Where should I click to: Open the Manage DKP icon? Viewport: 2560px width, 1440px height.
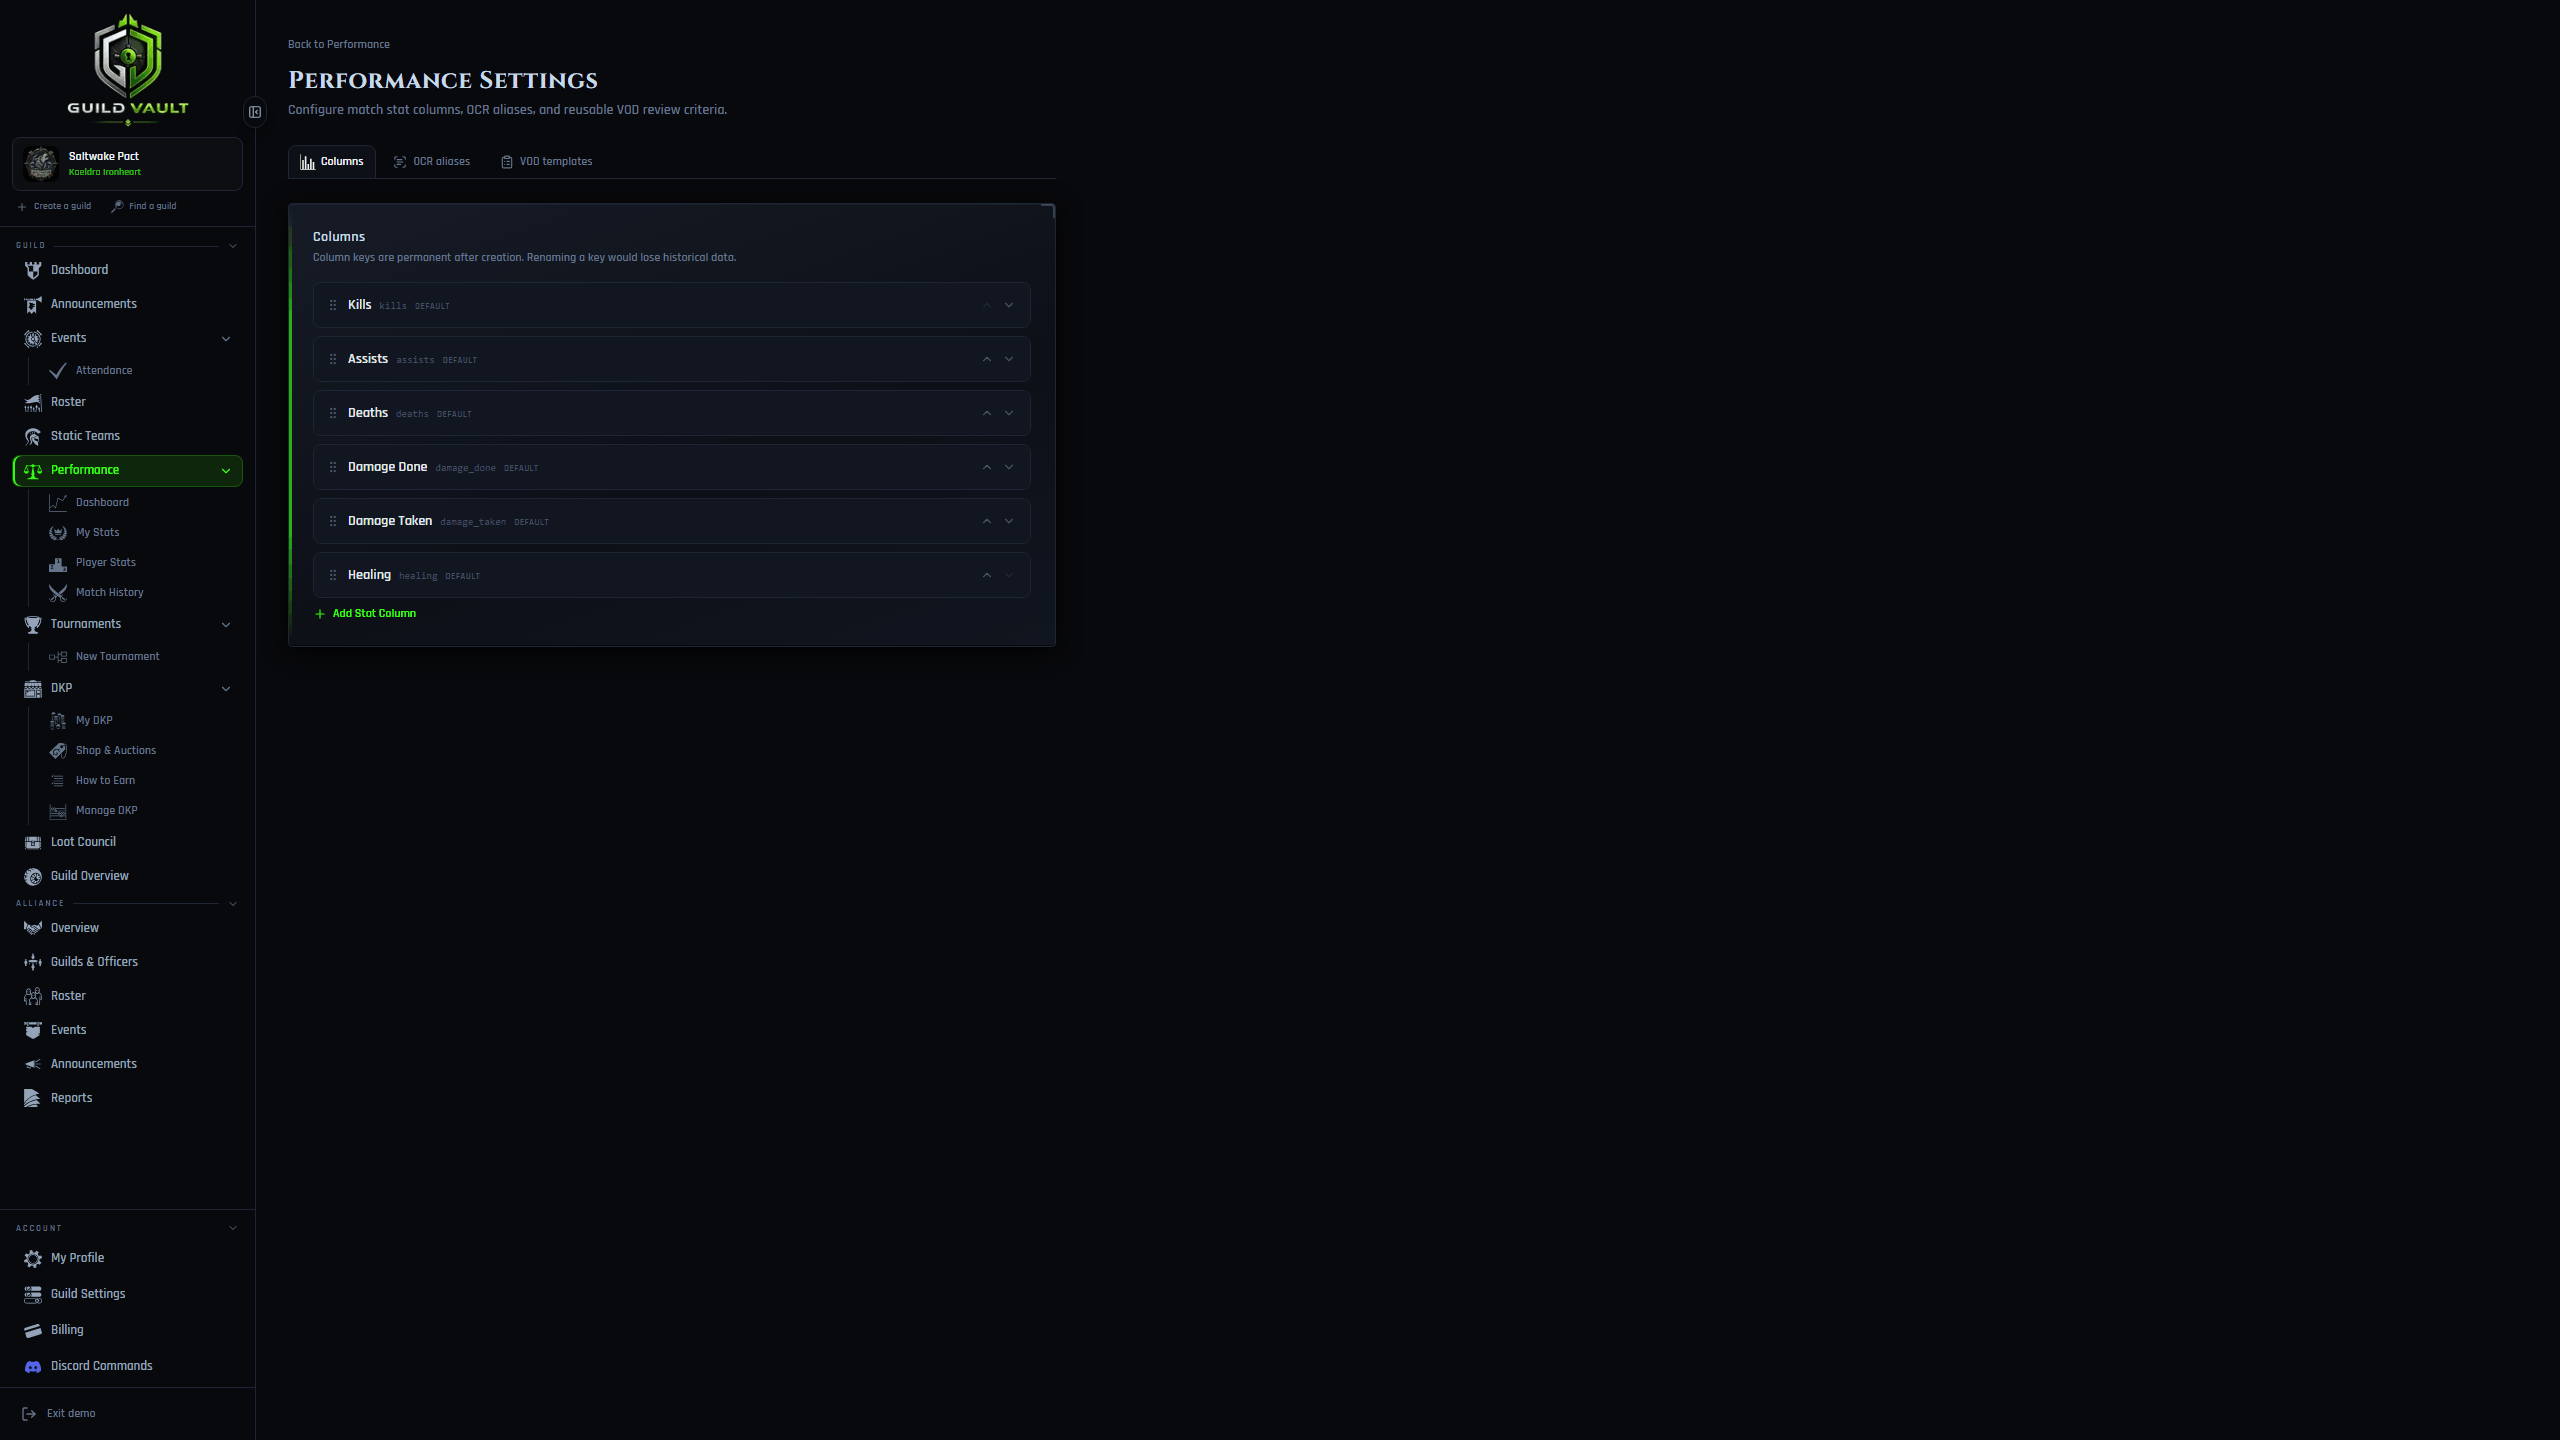point(58,811)
